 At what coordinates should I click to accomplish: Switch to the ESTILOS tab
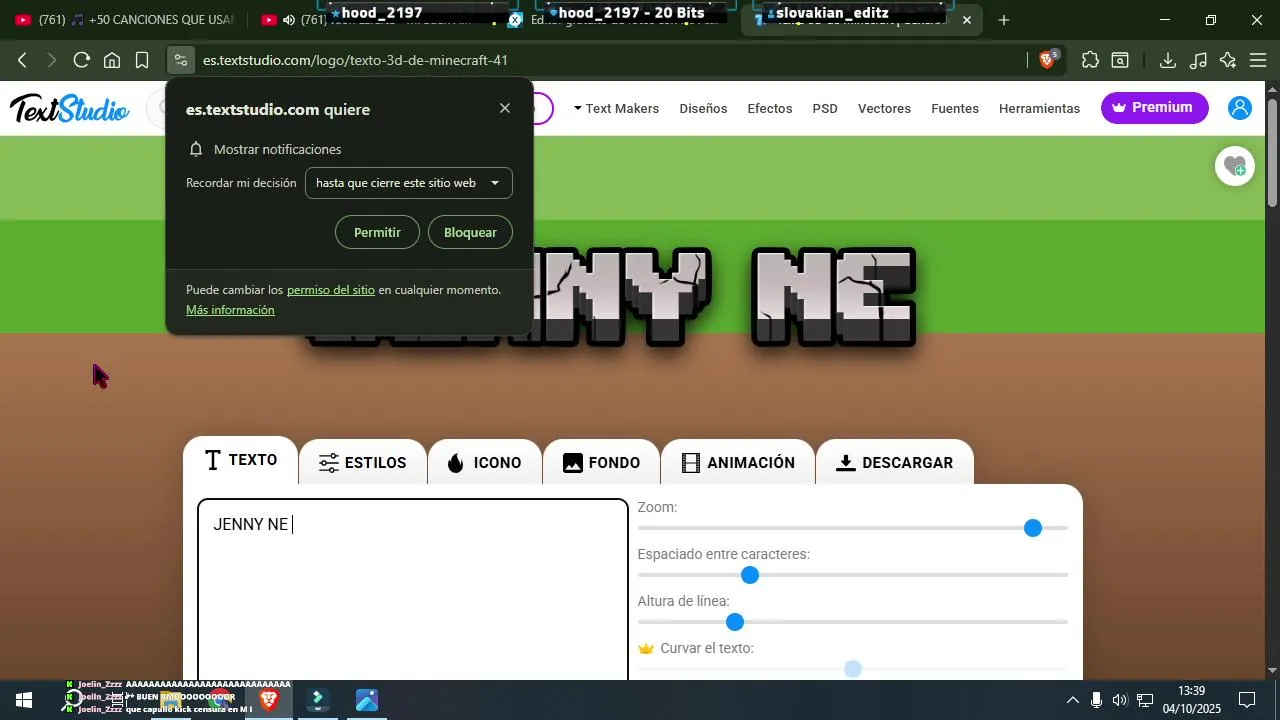[362, 463]
